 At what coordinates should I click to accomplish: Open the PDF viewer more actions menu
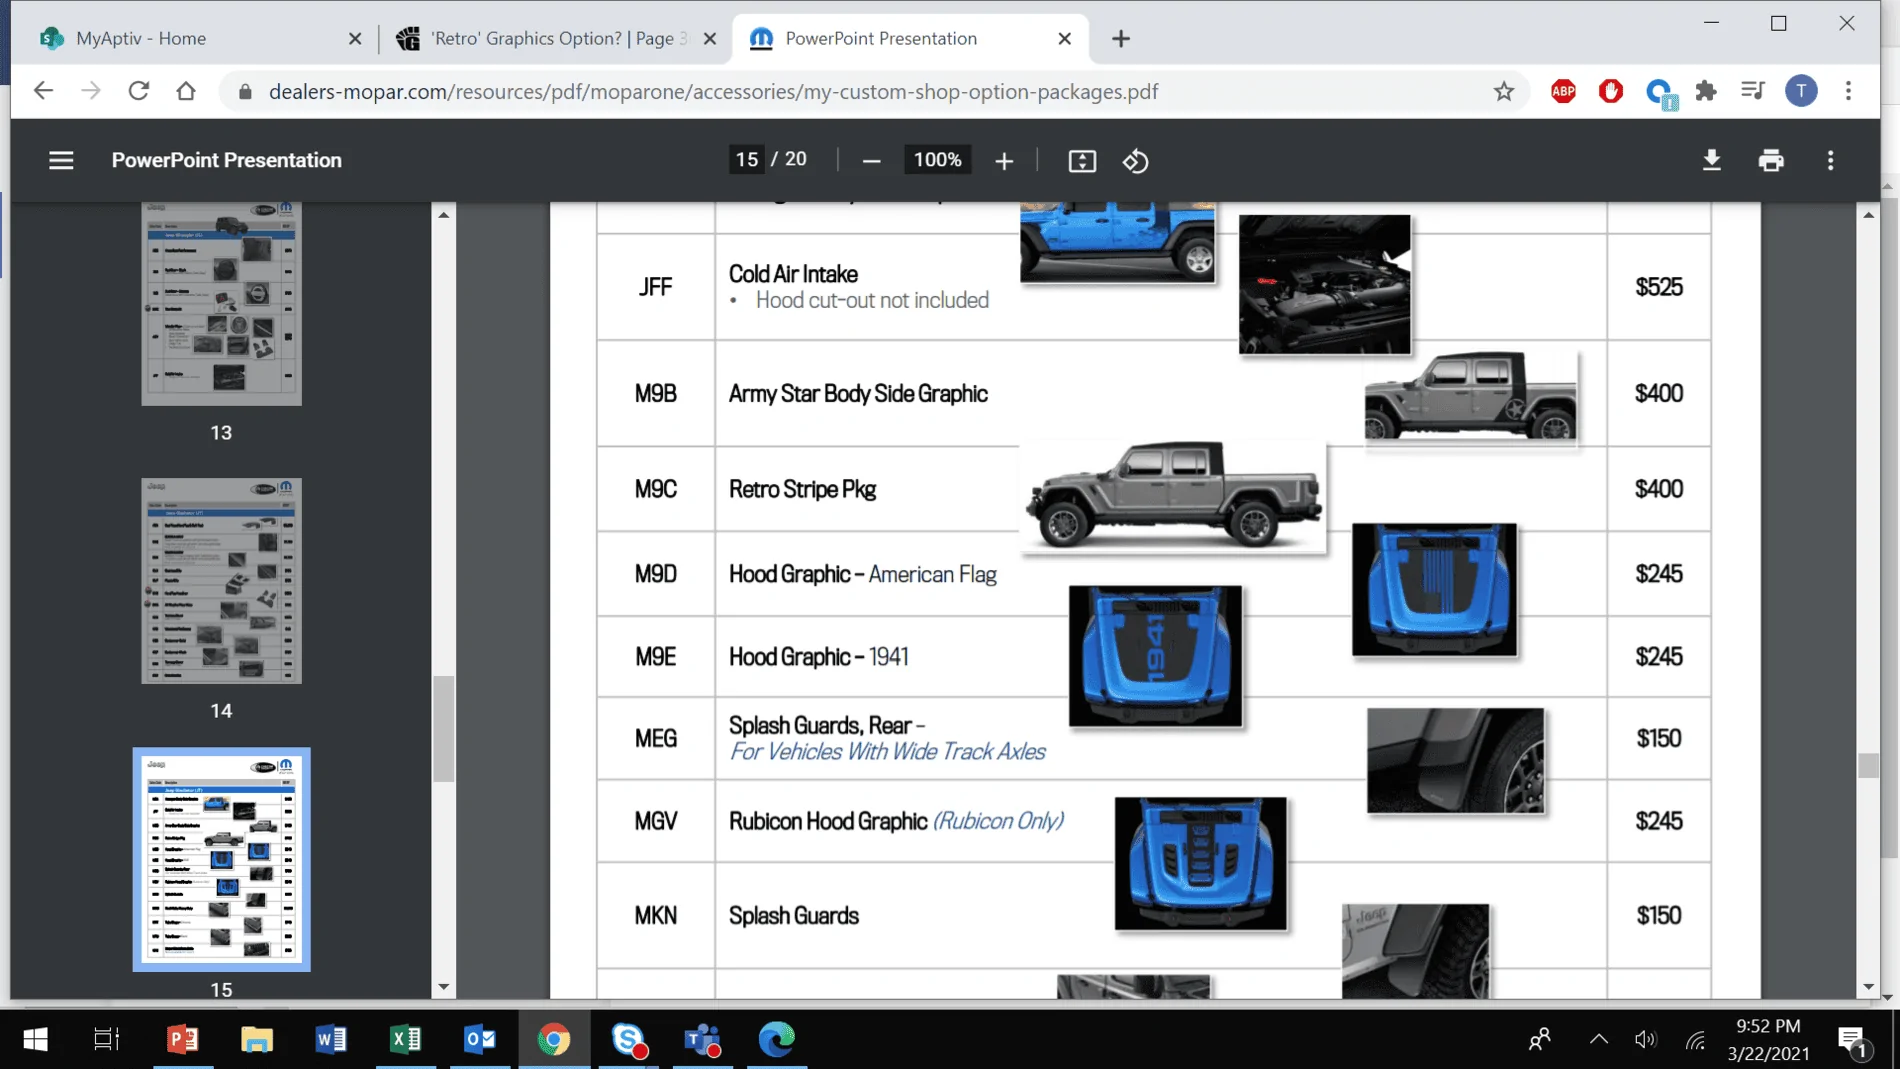point(1830,160)
